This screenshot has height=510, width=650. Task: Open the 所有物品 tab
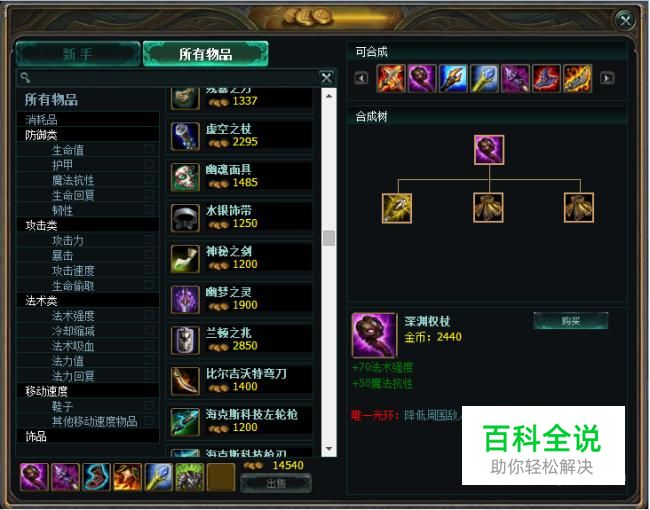[206, 54]
